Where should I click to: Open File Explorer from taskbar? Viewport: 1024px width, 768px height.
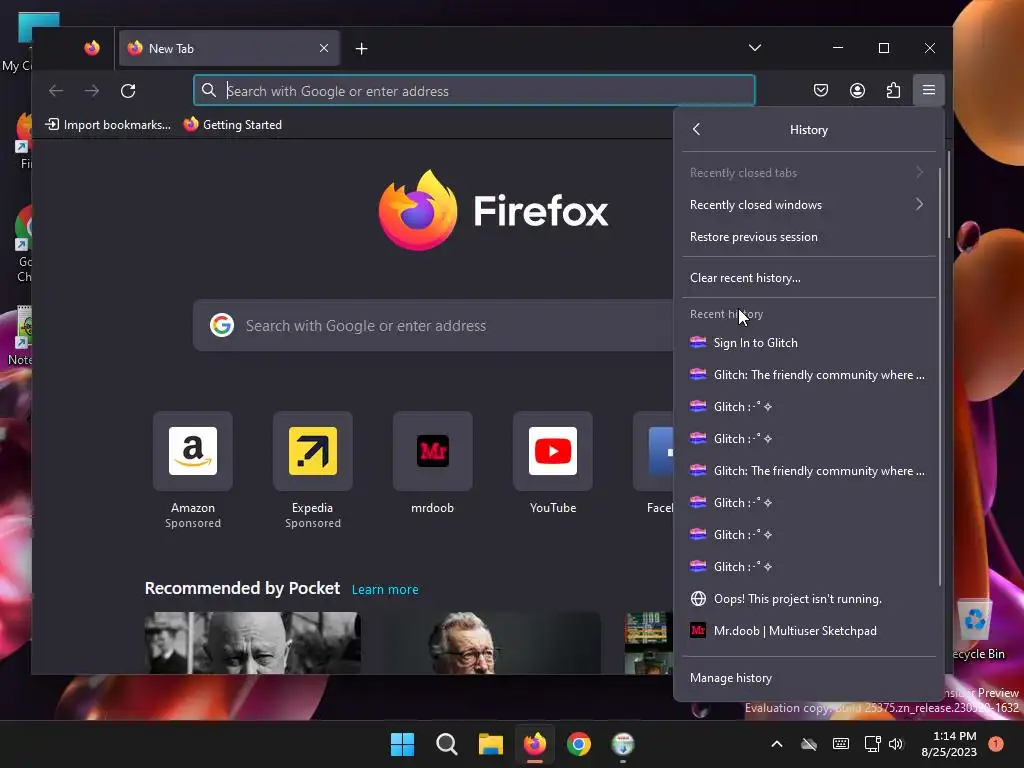[x=490, y=744]
